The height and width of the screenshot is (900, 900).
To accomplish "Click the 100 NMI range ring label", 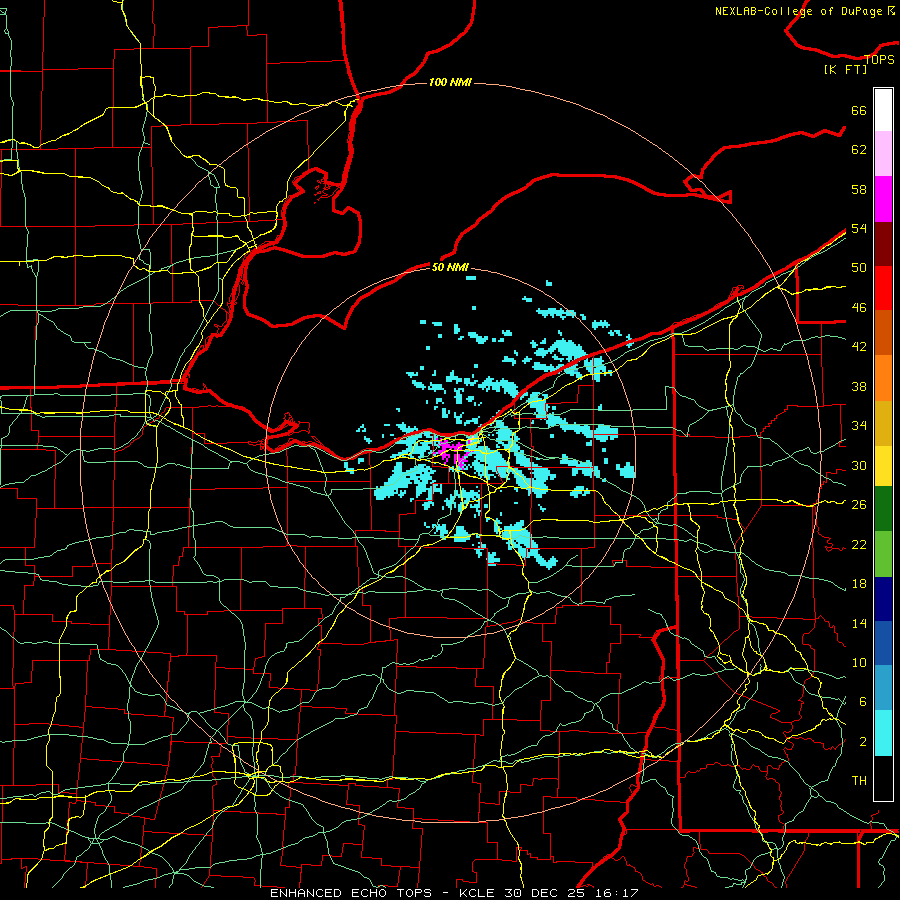I will 450,83.
